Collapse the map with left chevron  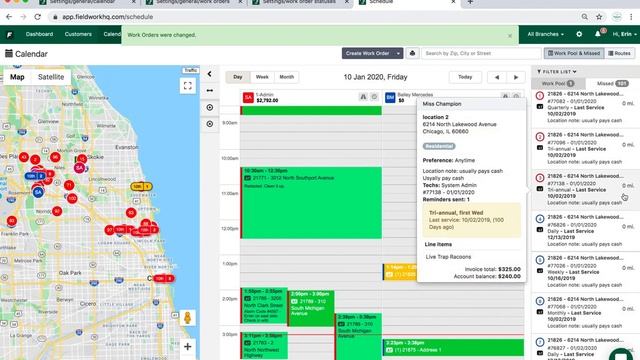tap(209, 74)
